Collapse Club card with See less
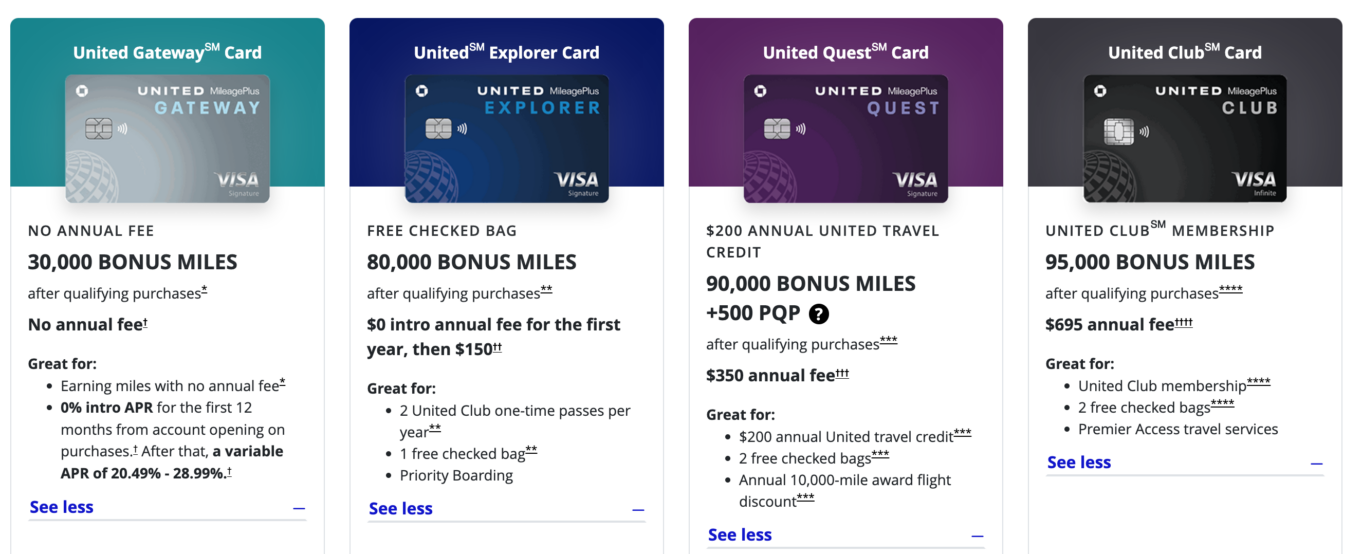This screenshot has height=554, width=1362. point(1078,462)
